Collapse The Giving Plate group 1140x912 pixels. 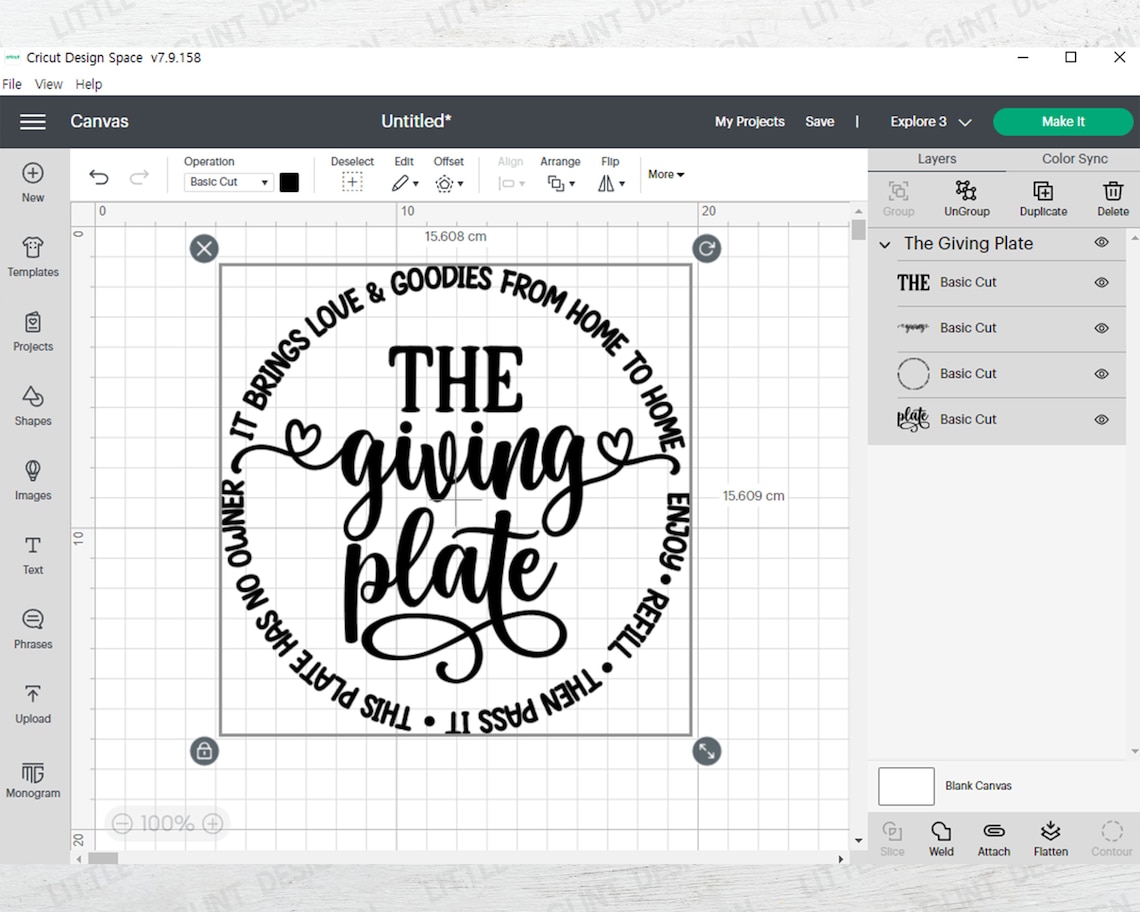coord(884,243)
